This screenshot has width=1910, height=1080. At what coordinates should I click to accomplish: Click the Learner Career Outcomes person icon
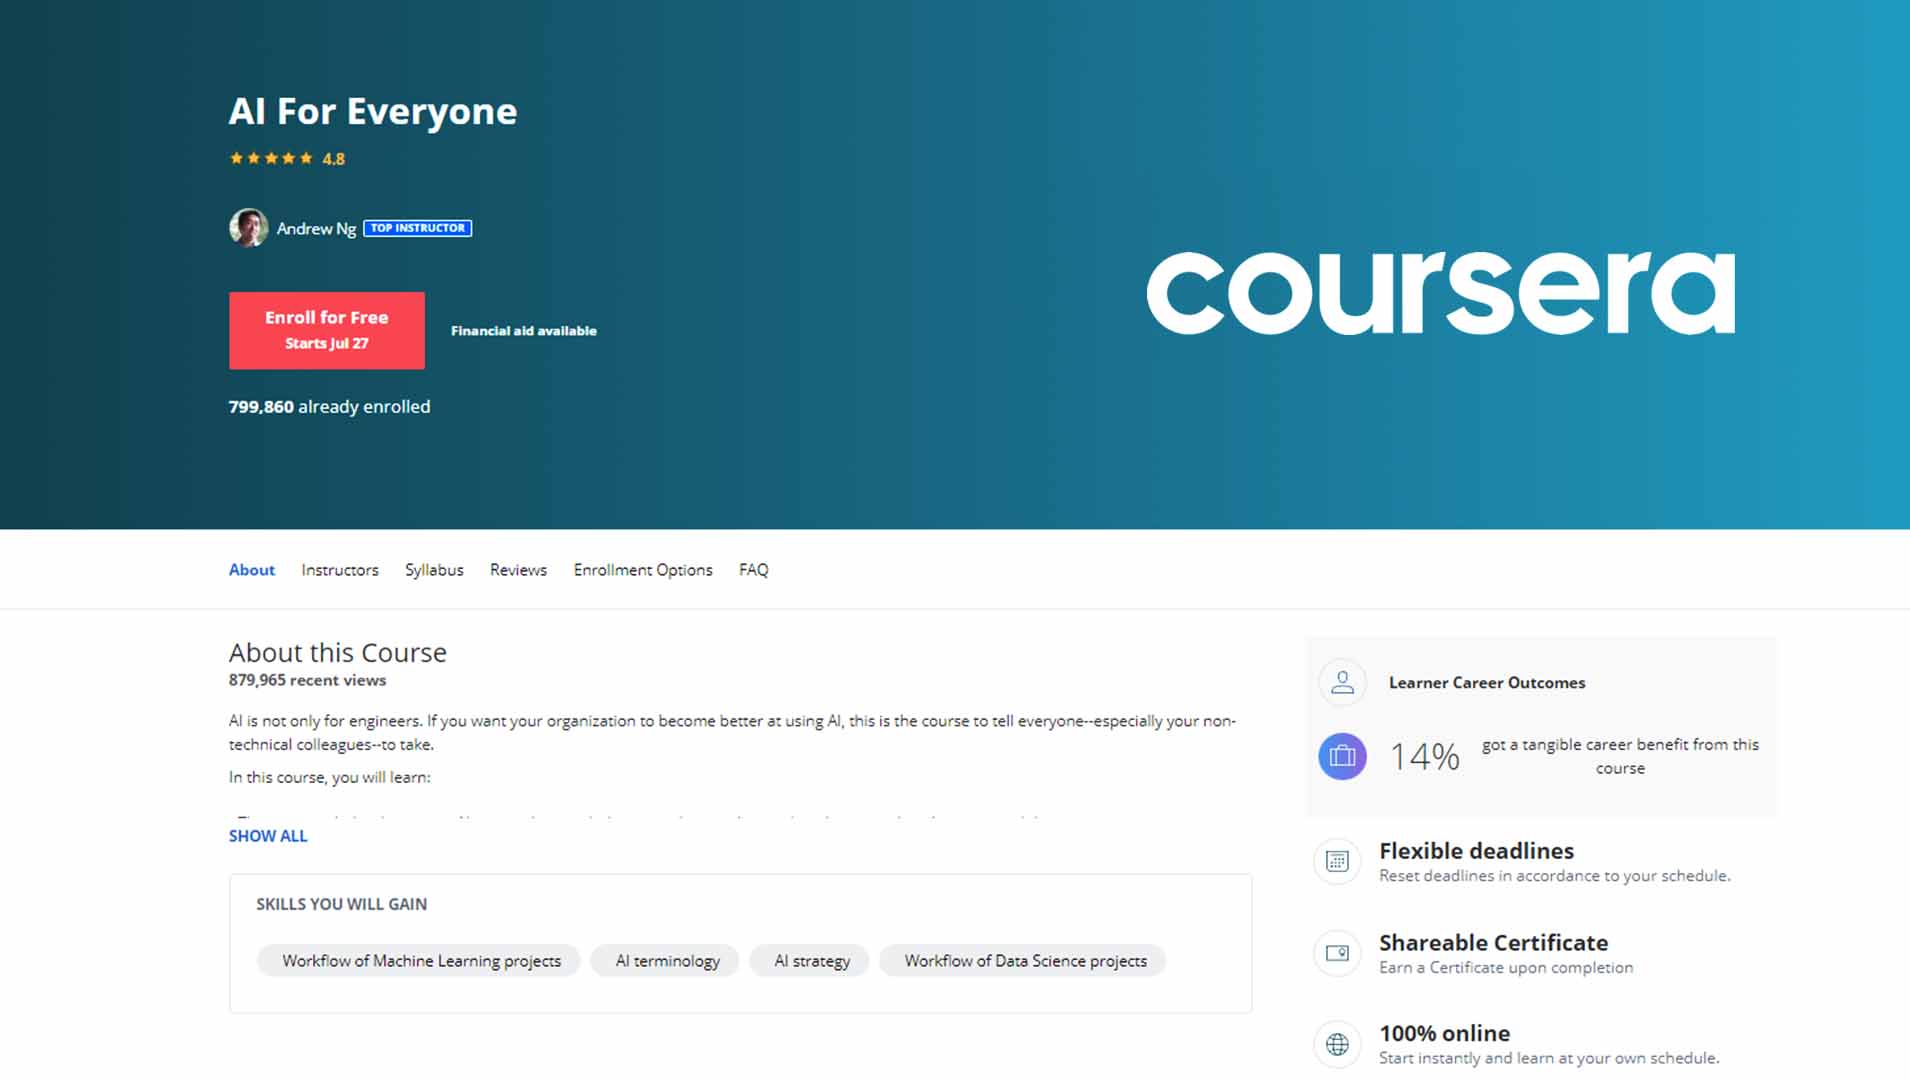[1342, 682]
